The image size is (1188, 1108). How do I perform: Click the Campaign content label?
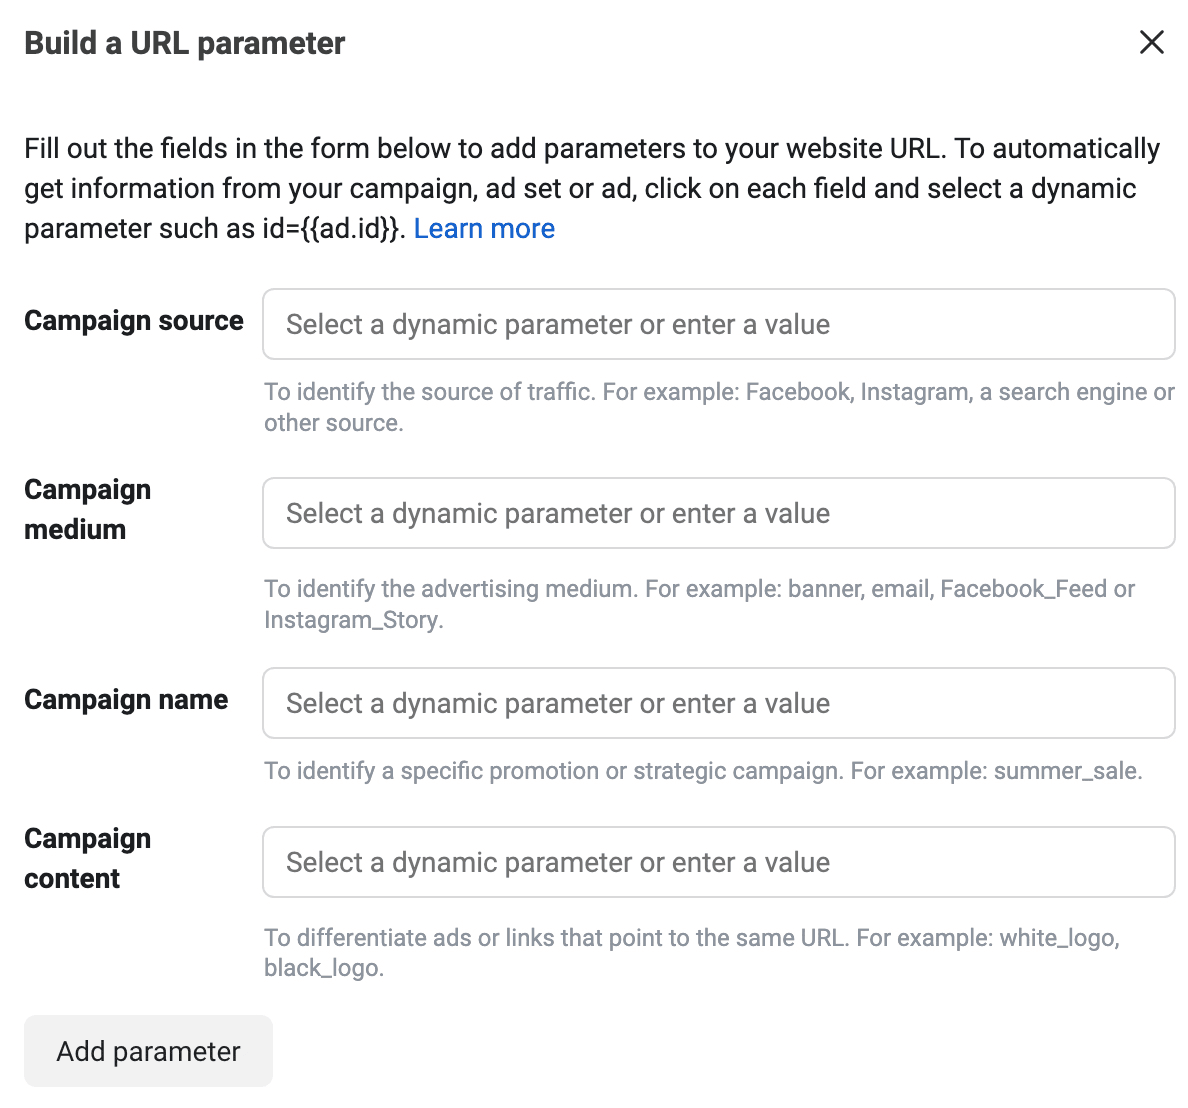click(88, 858)
